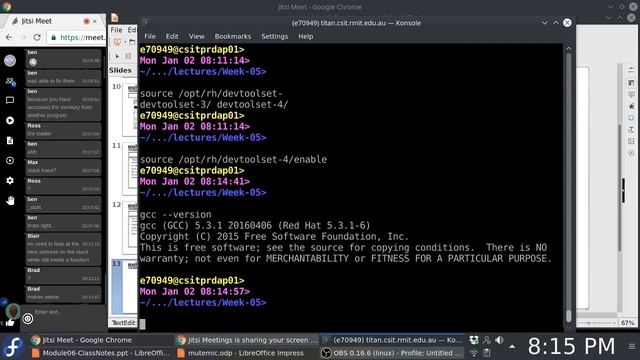Open the Konsole window dropdown arrow button
Screen dimensions: 640x360
(x=544, y=23)
